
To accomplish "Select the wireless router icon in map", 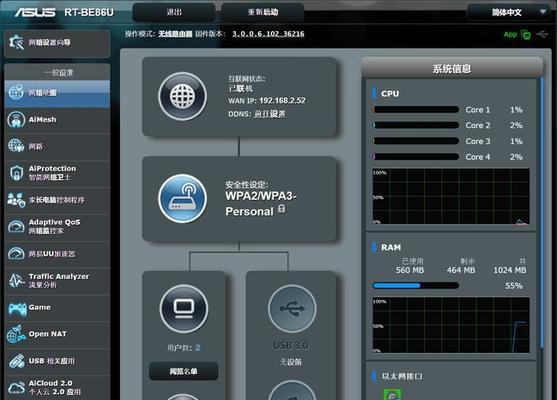I will (183, 199).
